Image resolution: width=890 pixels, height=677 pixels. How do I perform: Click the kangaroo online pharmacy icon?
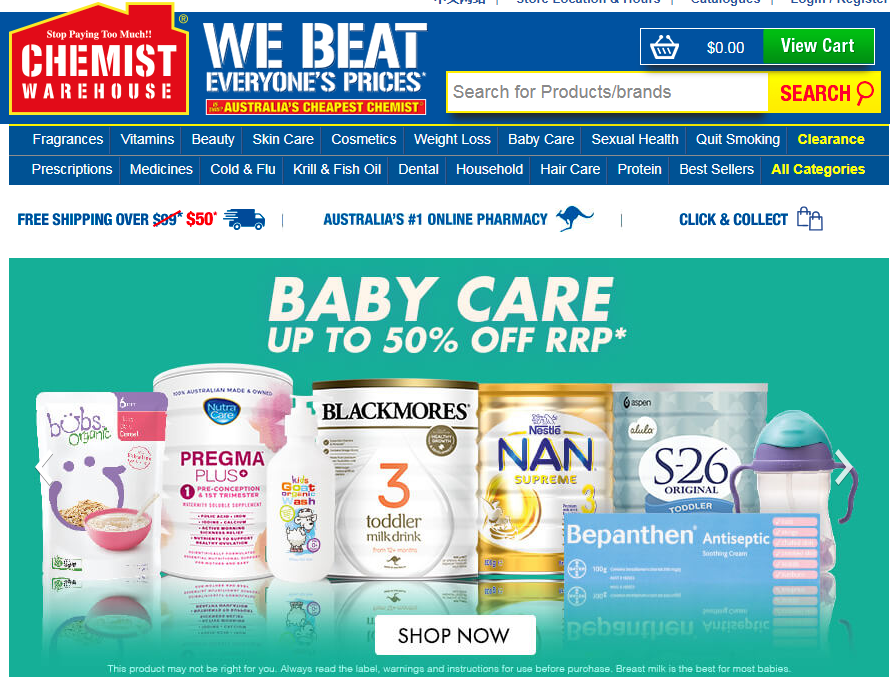click(x=574, y=218)
